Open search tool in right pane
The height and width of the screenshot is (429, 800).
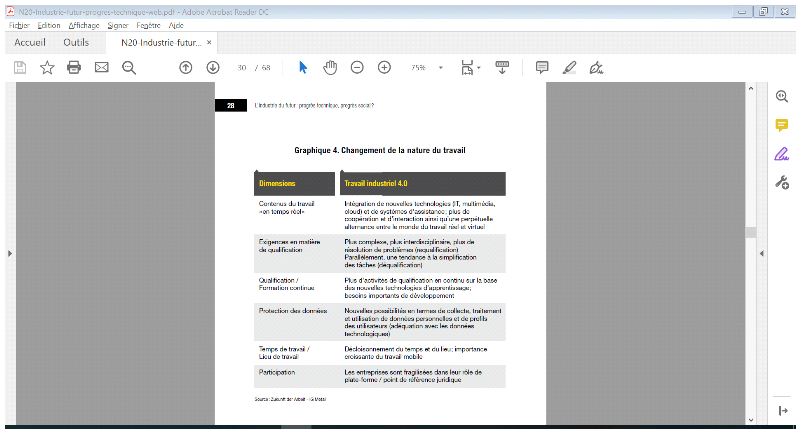[782, 96]
